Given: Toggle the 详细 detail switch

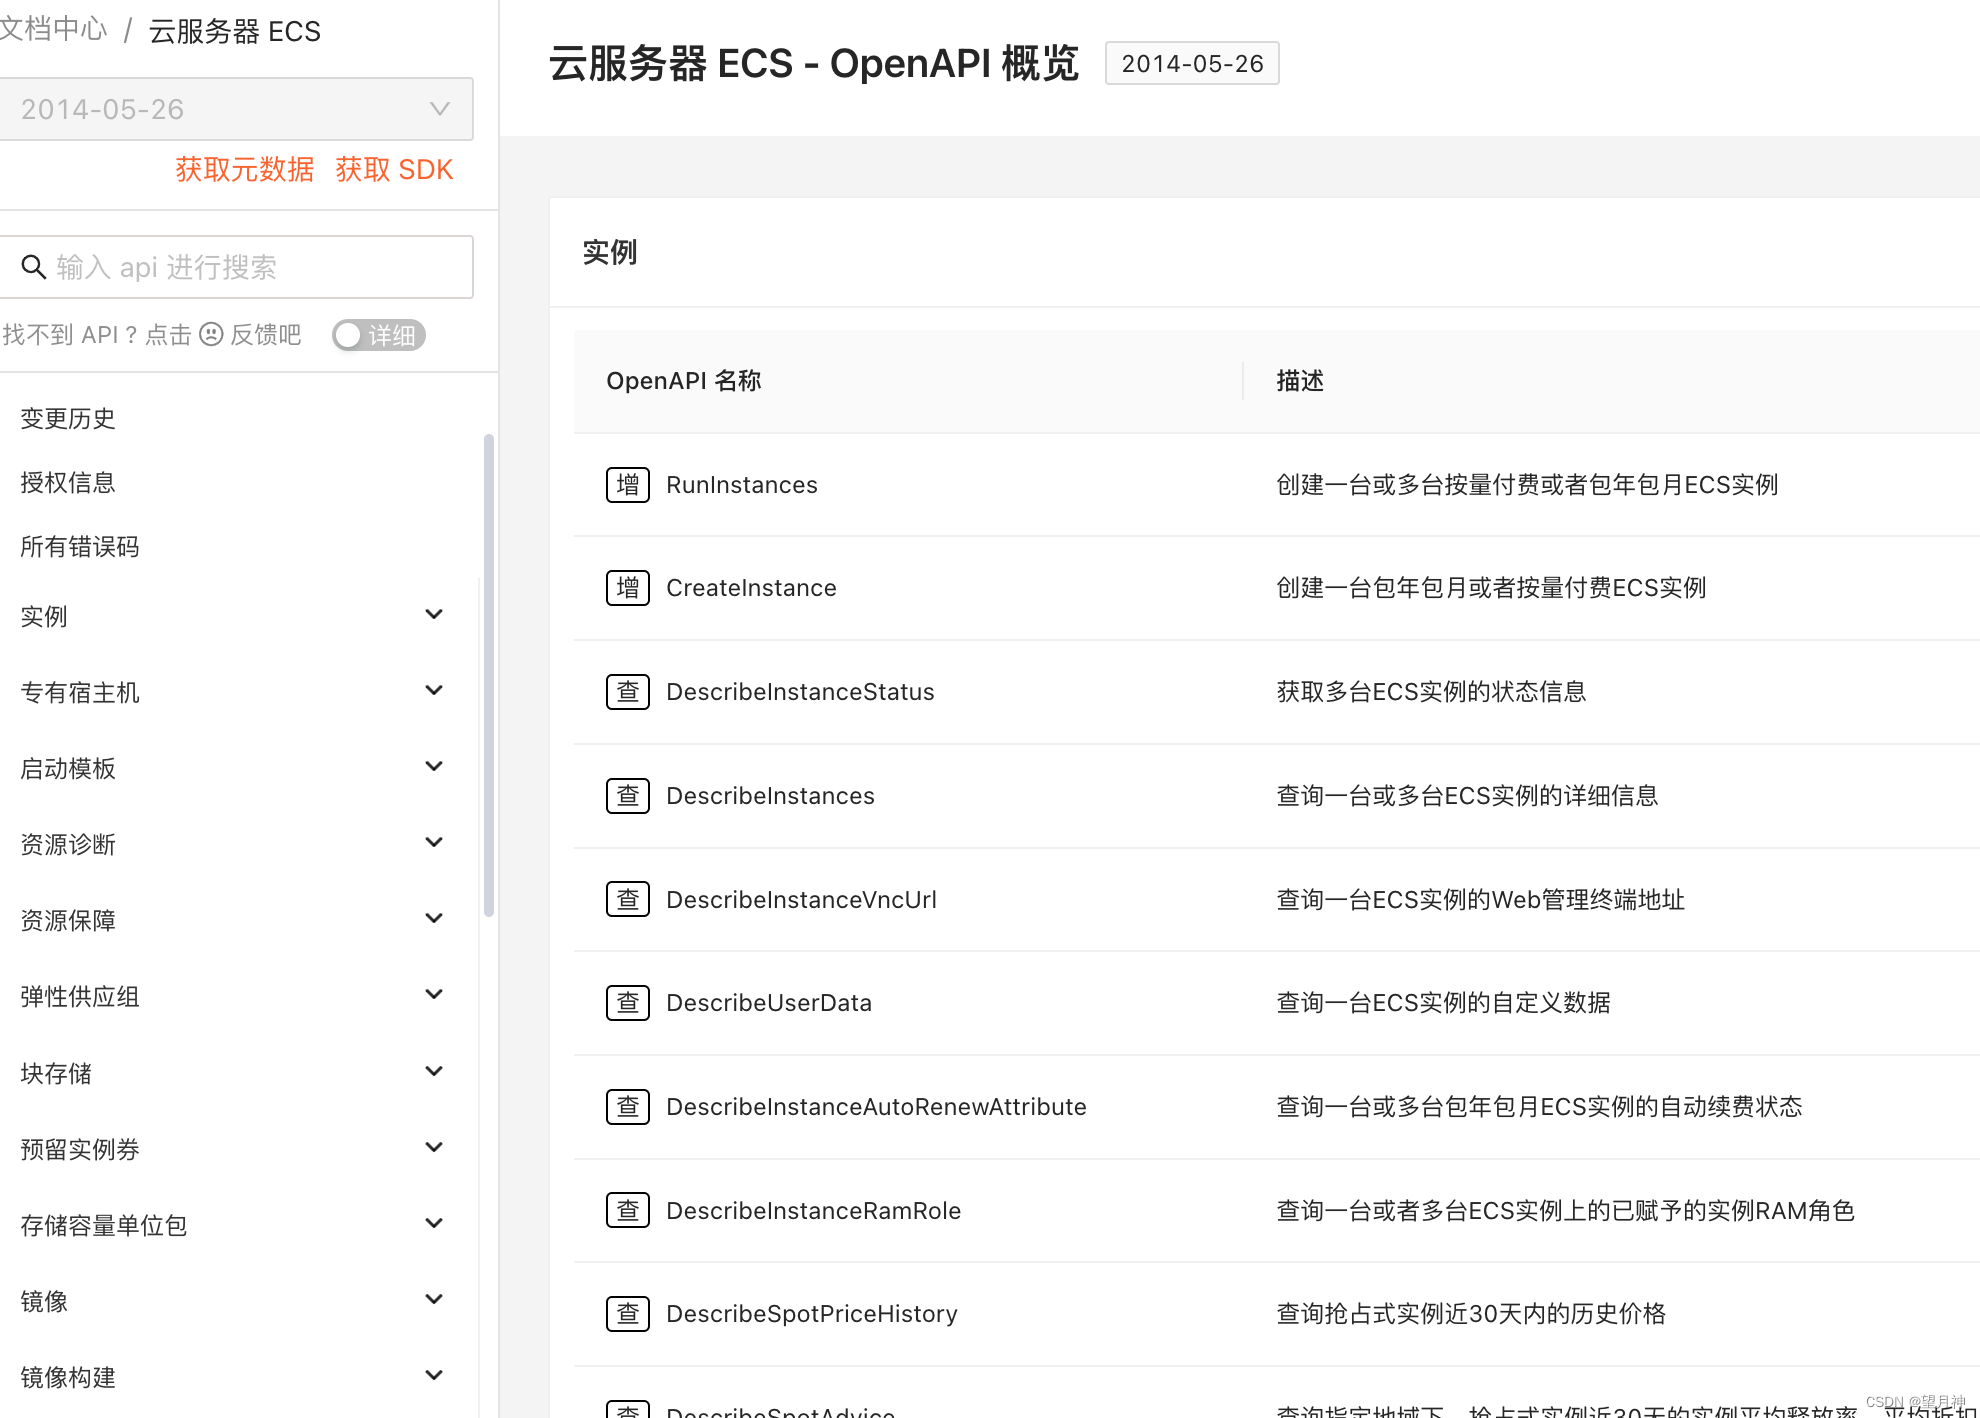Looking at the screenshot, I should point(379,335).
